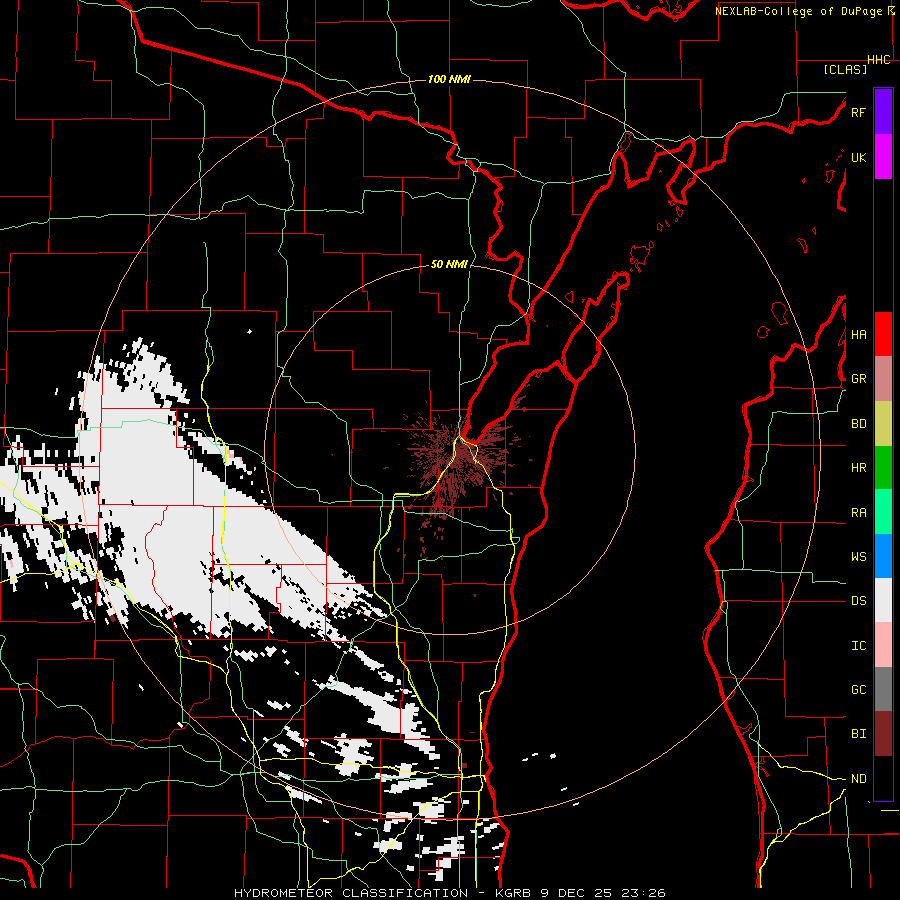
Task: Click the NEXLAB-College of DuPage credit text
Action: [799, 11]
